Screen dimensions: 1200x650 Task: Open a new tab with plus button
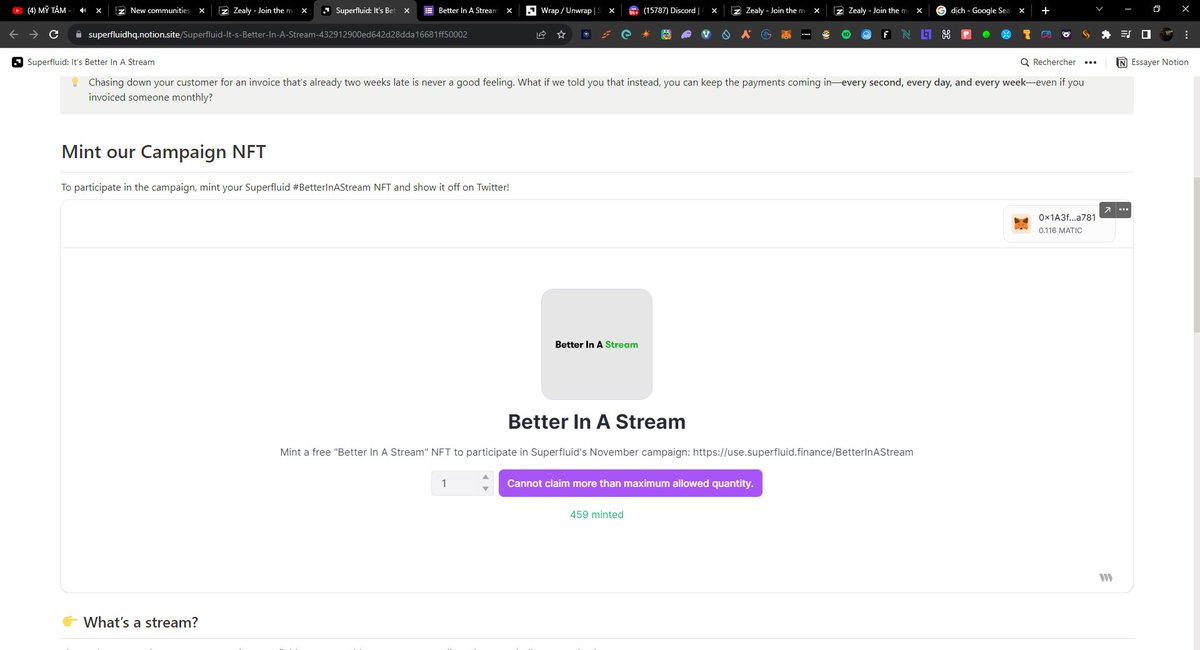tap(1046, 10)
